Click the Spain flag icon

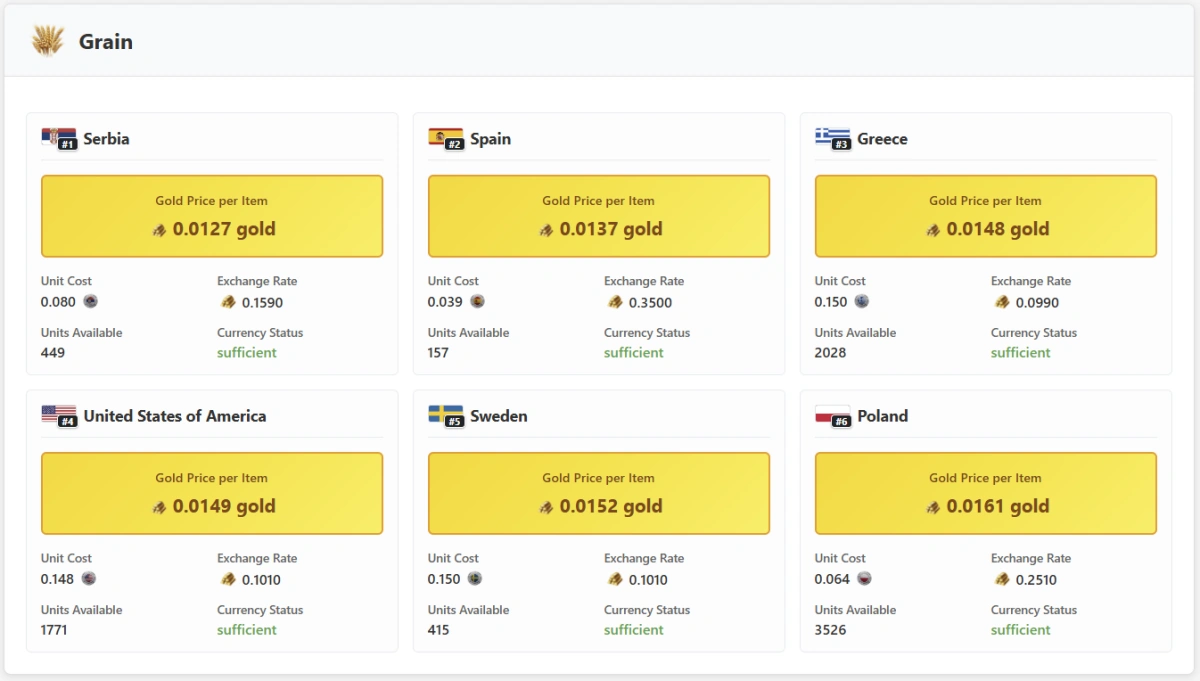click(x=445, y=137)
